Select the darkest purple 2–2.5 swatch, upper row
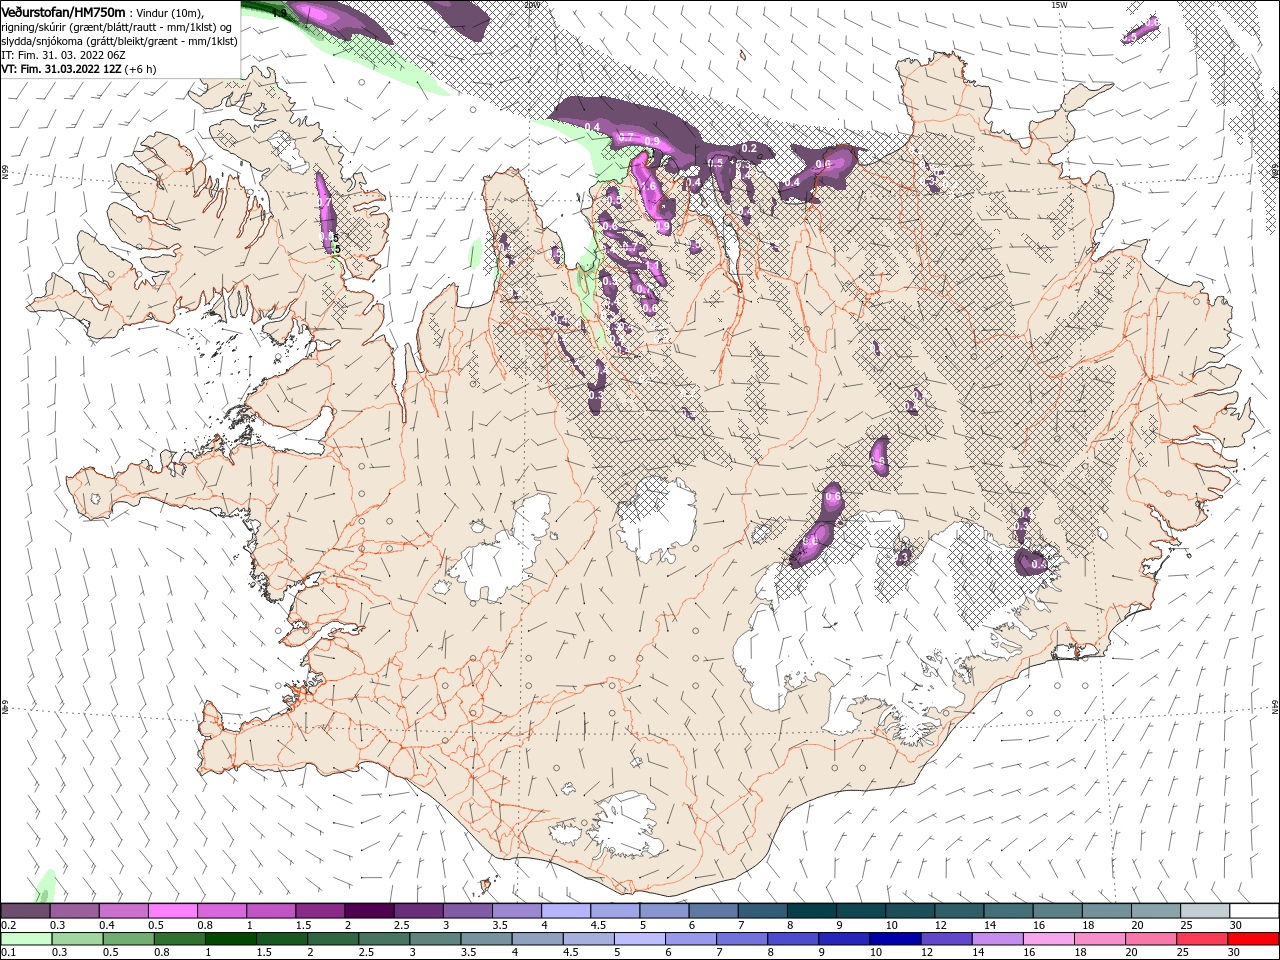Viewport: 1280px width, 960px height. (x=369, y=910)
